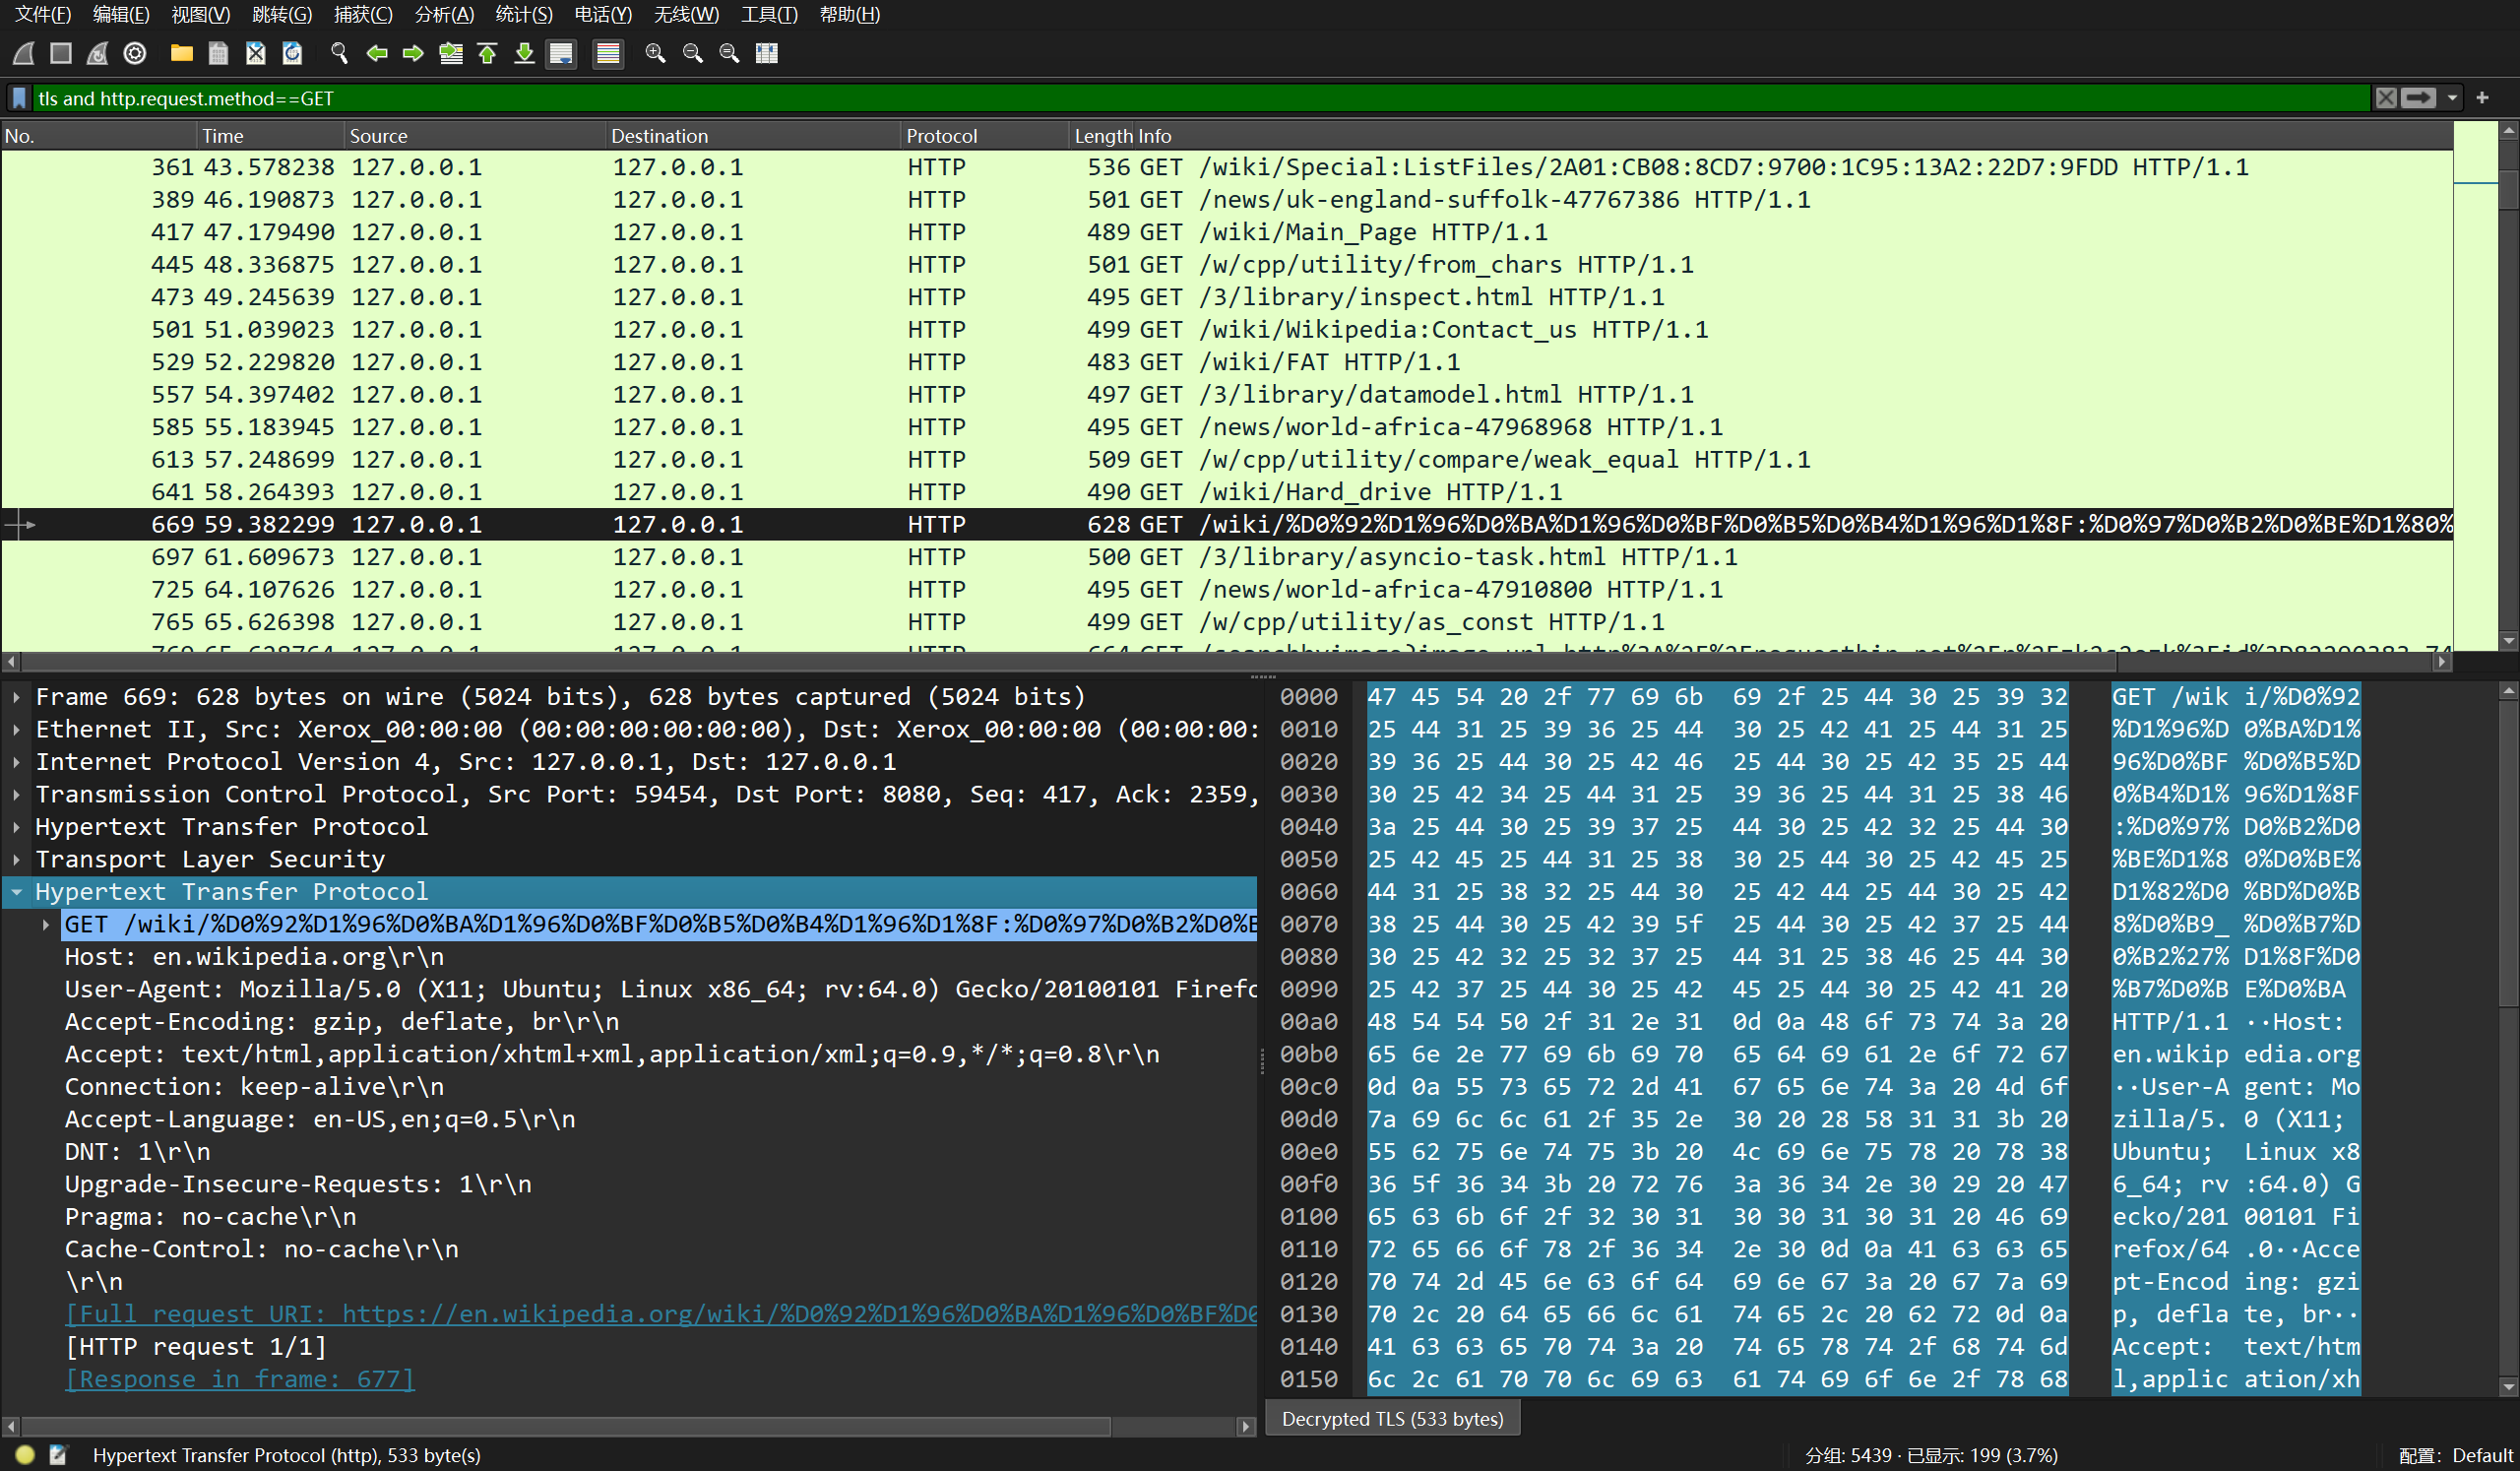Click the resize columns icon
The image size is (2520, 1471).
(767, 53)
